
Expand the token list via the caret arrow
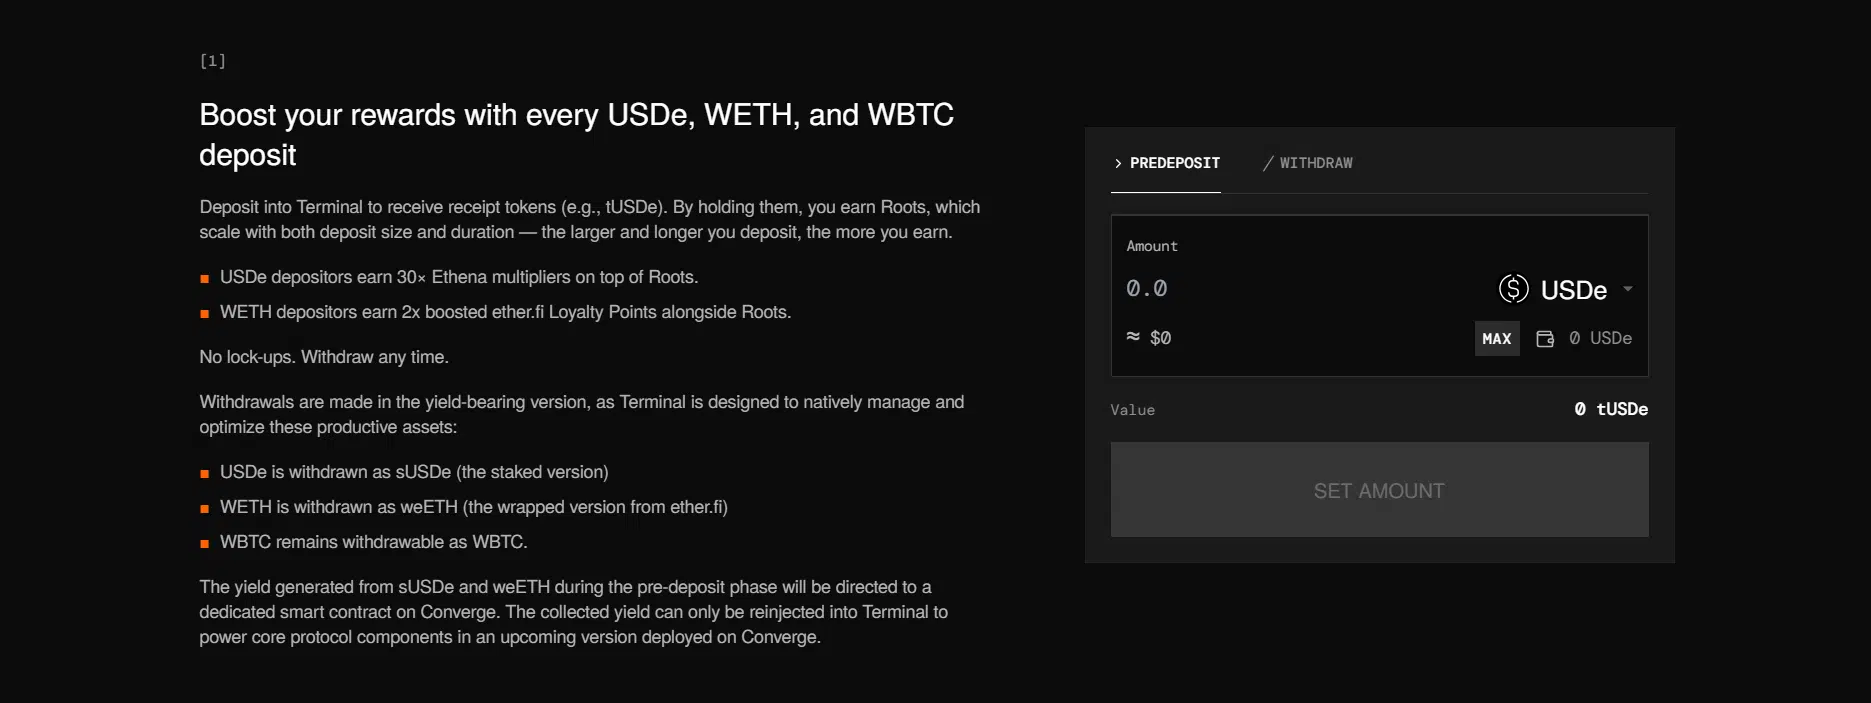[1628, 289]
